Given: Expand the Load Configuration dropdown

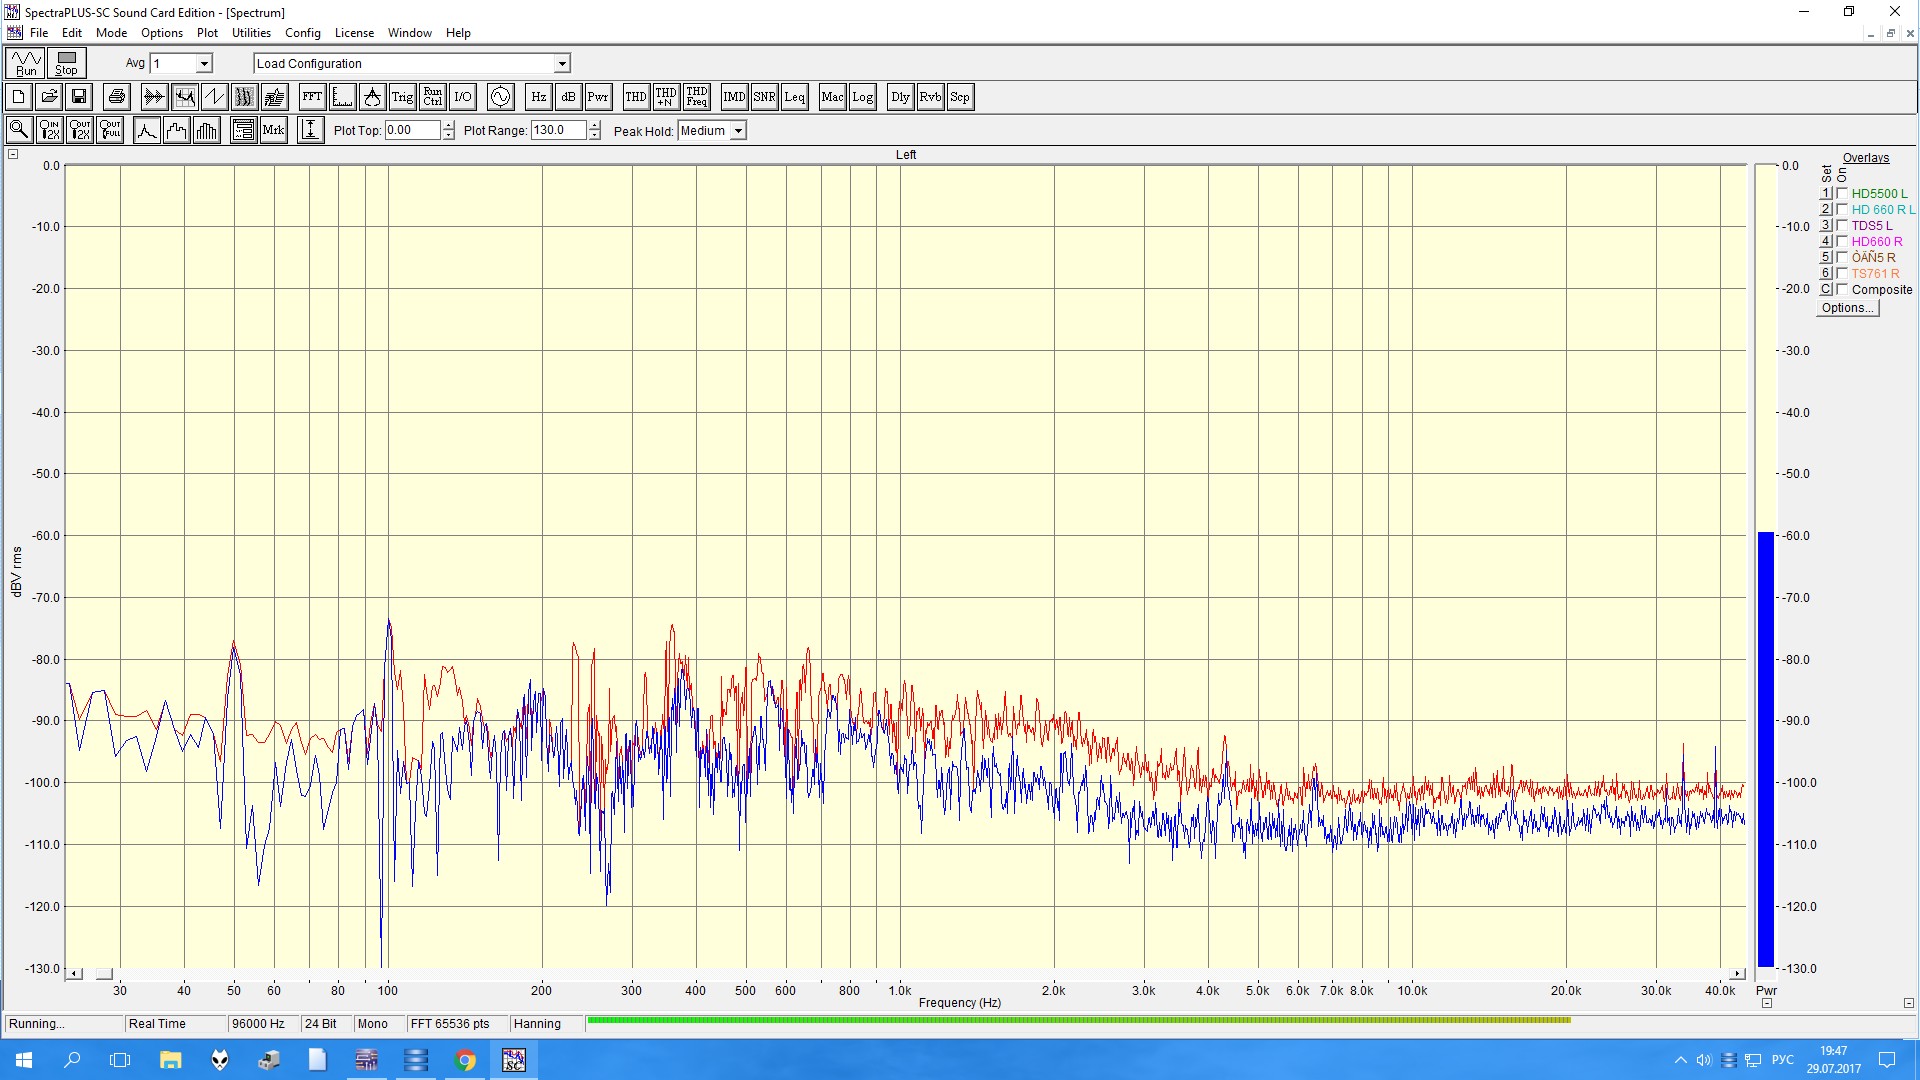Looking at the screenshot, I should click(562, 64).
